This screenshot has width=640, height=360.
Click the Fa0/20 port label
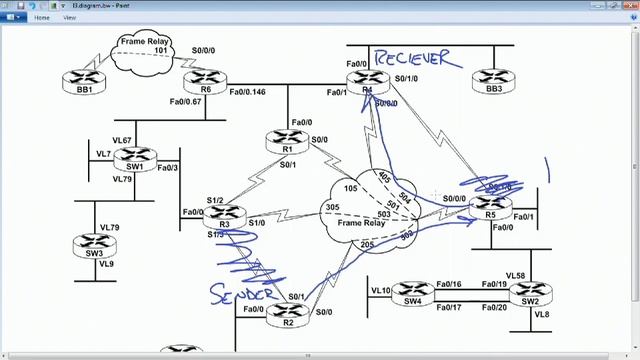coord(494,307)
